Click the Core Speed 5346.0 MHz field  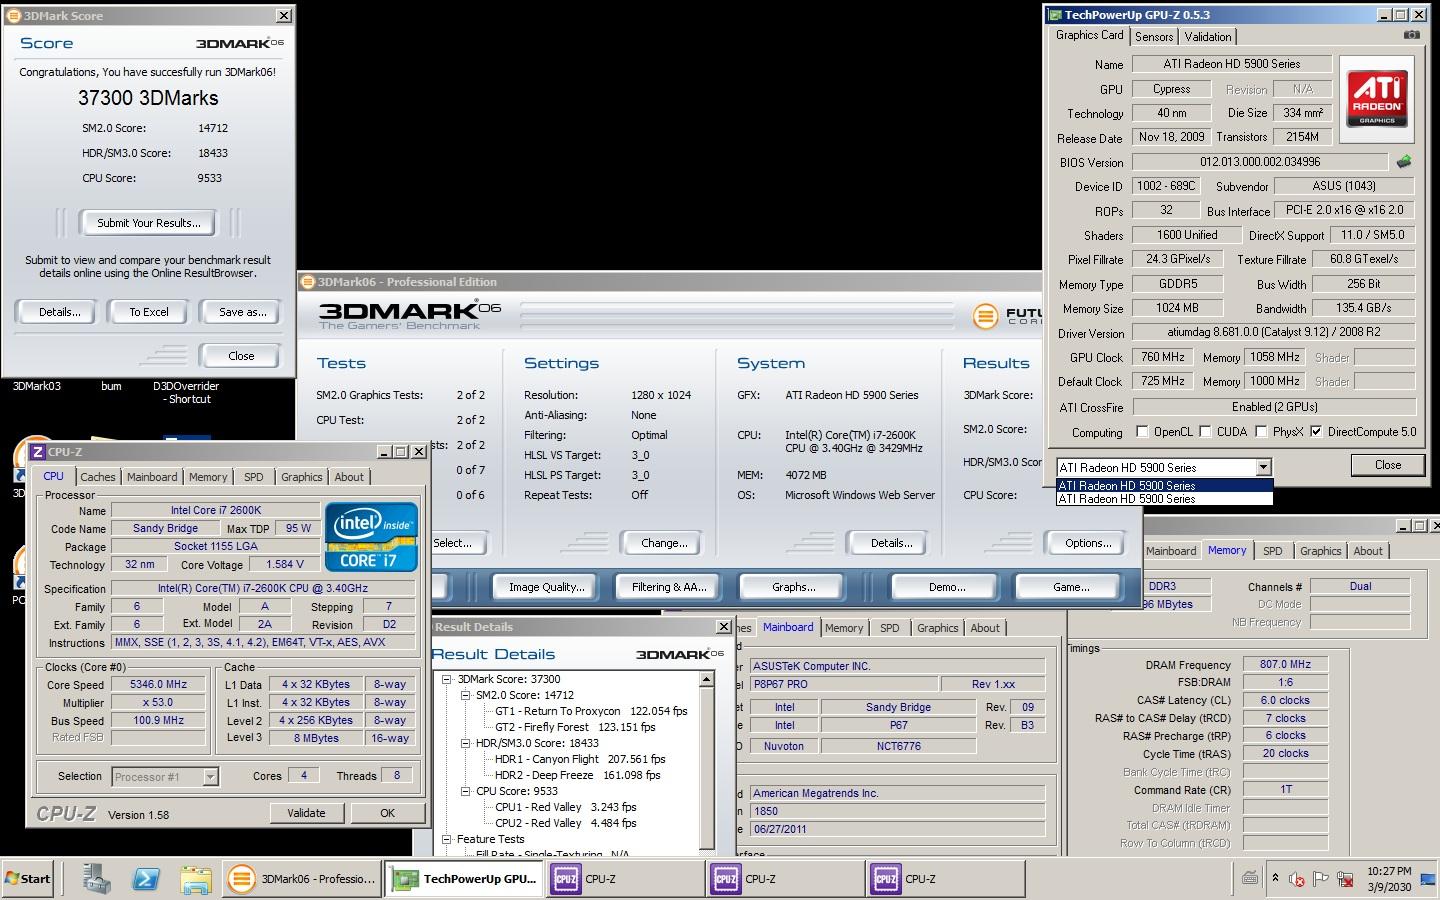(x=159, y=684)
